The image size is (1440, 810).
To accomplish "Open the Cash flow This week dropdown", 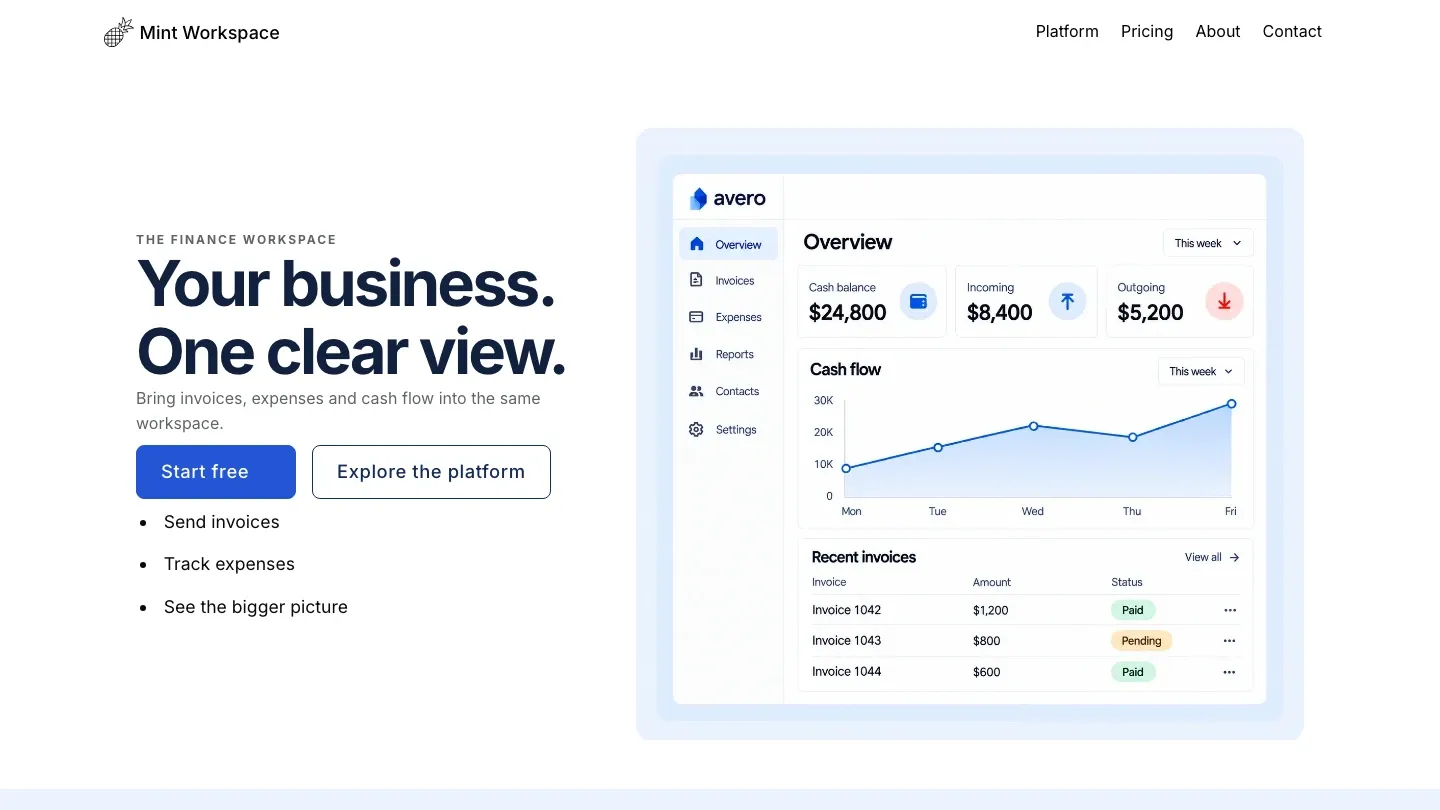I will [x=1201, y=371].
